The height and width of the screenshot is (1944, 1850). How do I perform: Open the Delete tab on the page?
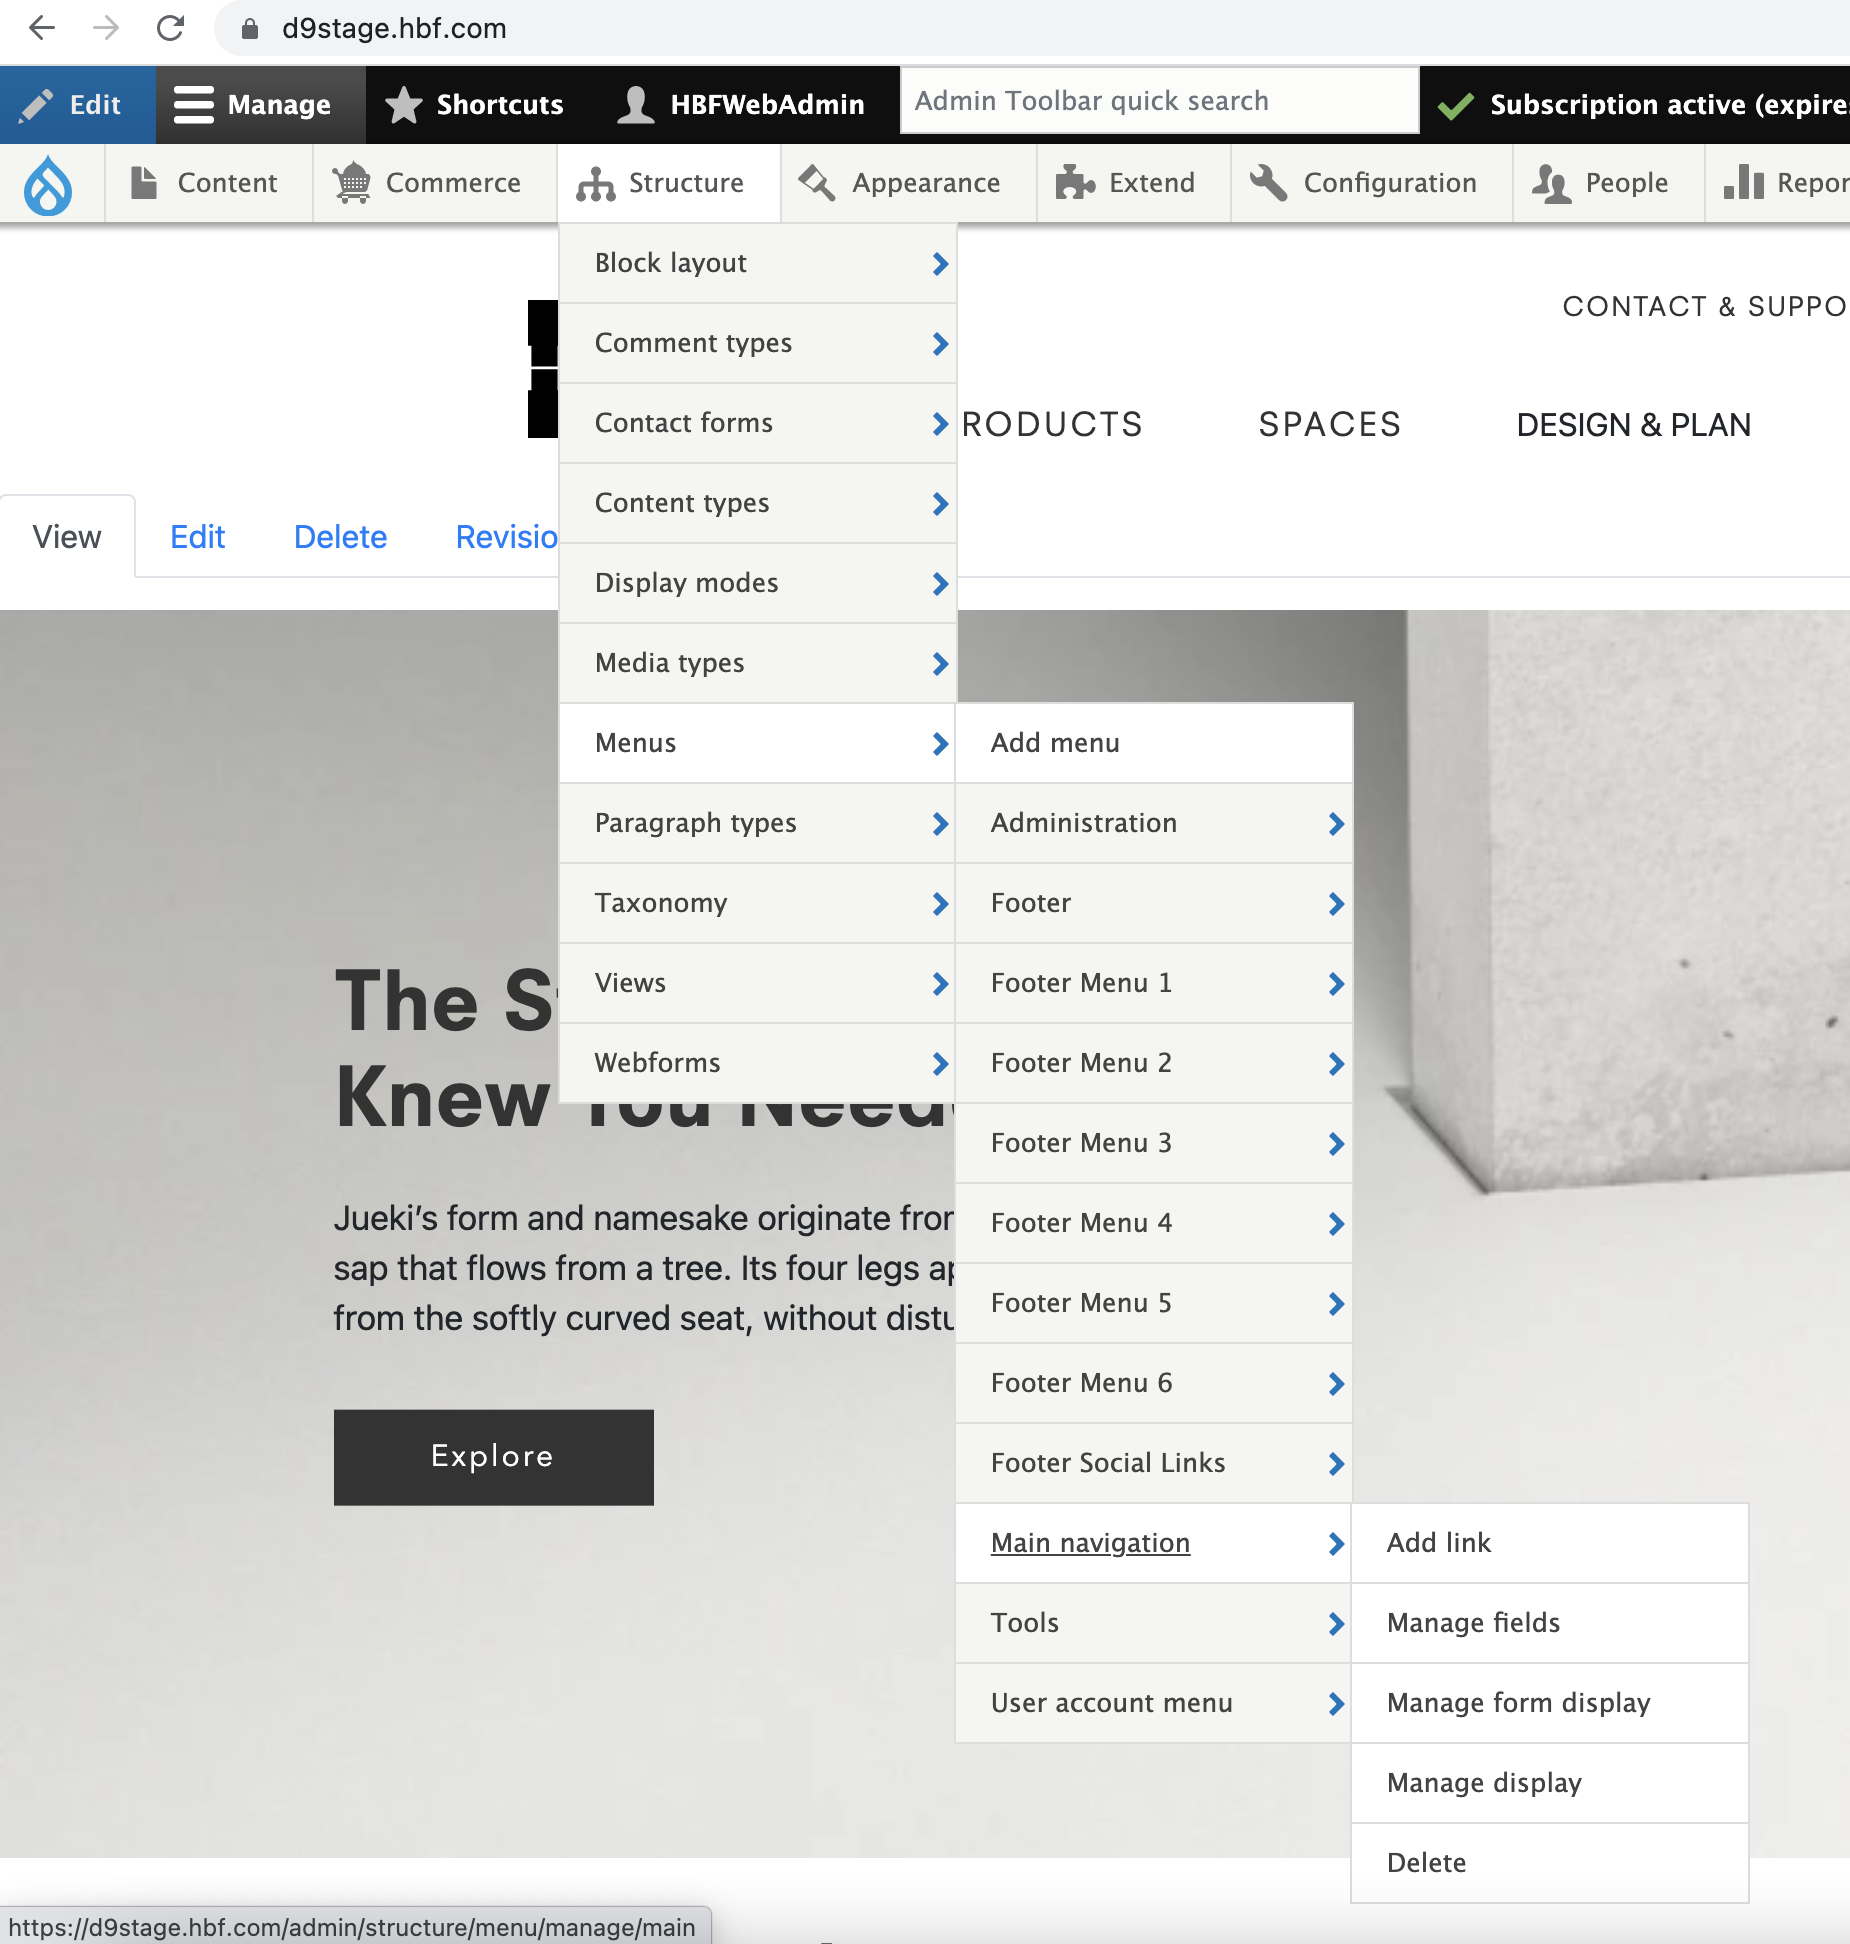[340, 537]
